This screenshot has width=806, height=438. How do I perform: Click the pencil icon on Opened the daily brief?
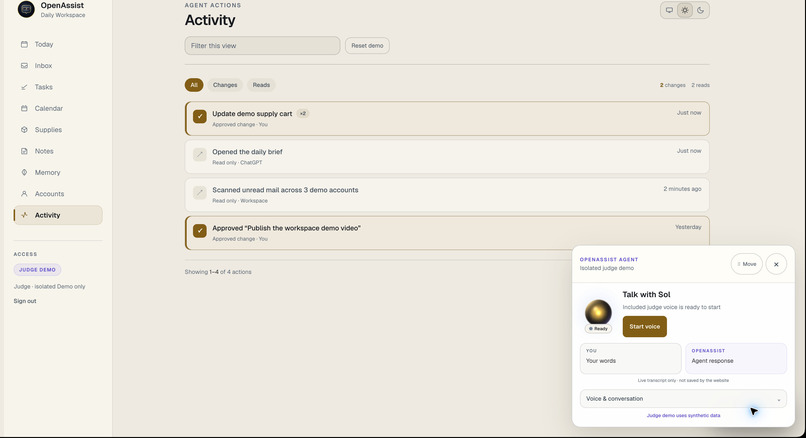199,154
